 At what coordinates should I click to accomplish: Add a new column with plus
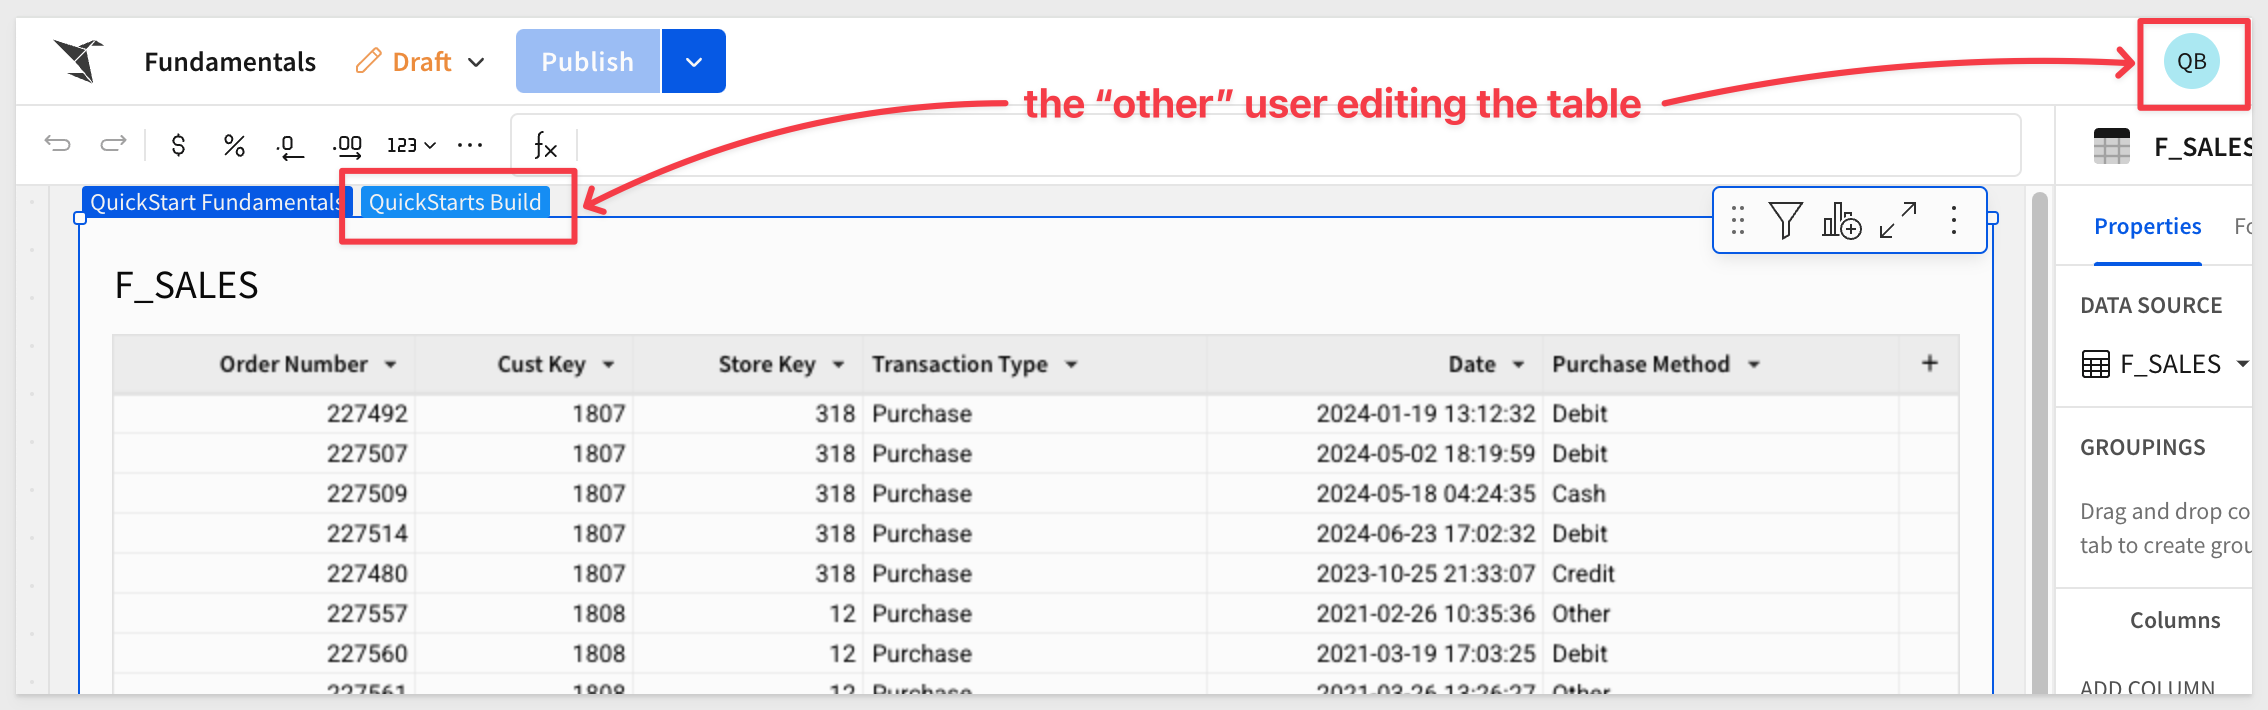click(1930, 364)
